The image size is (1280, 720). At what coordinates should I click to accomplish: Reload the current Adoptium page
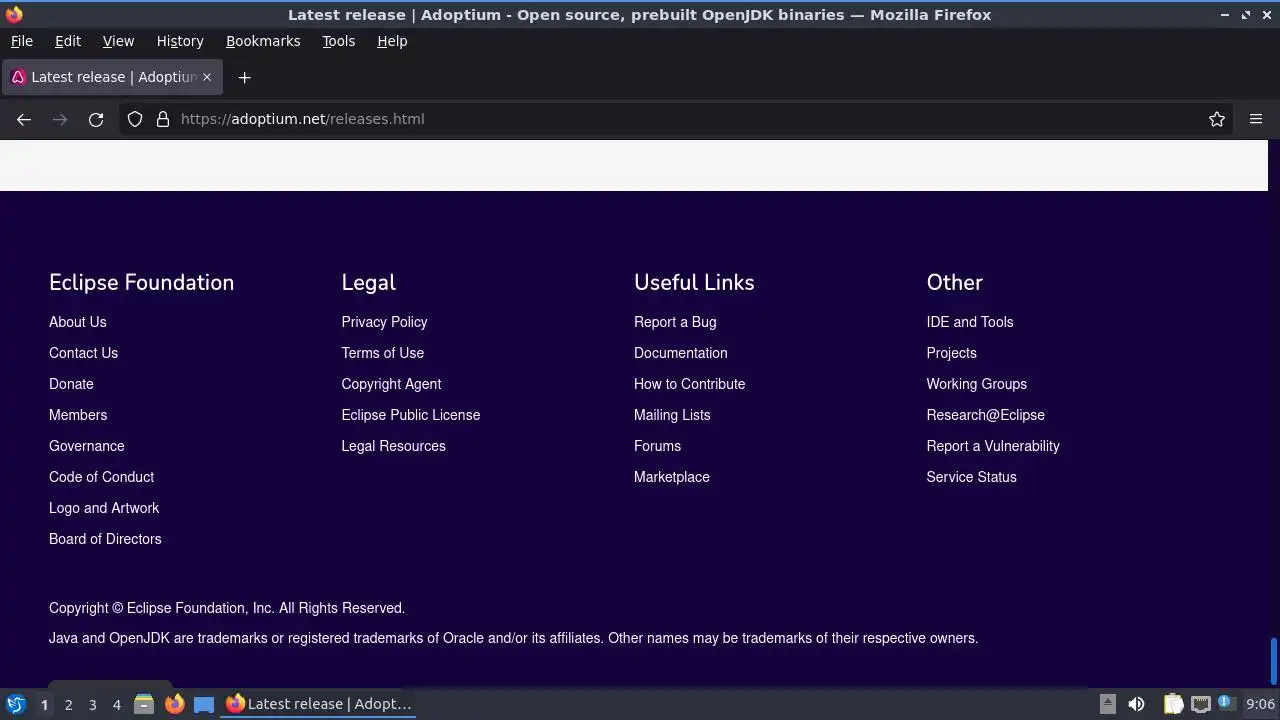[96, 119]
